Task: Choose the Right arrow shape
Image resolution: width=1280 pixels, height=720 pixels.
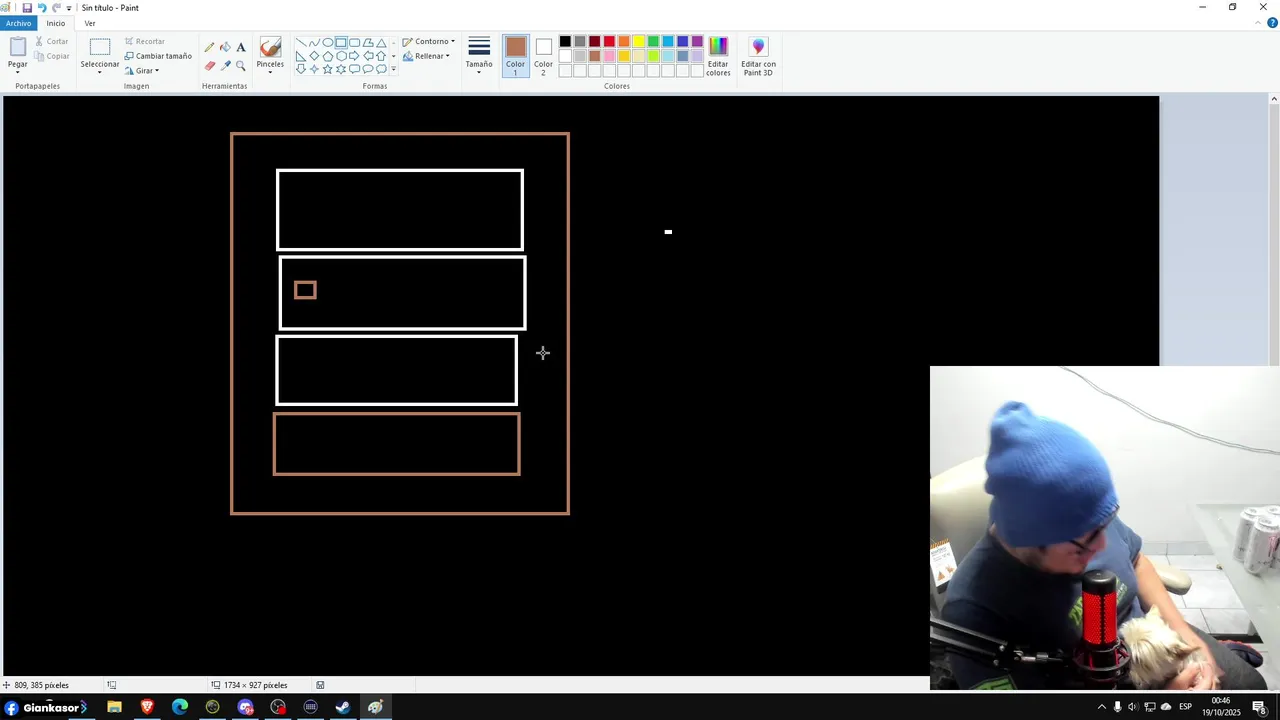Action: point(354,56)
